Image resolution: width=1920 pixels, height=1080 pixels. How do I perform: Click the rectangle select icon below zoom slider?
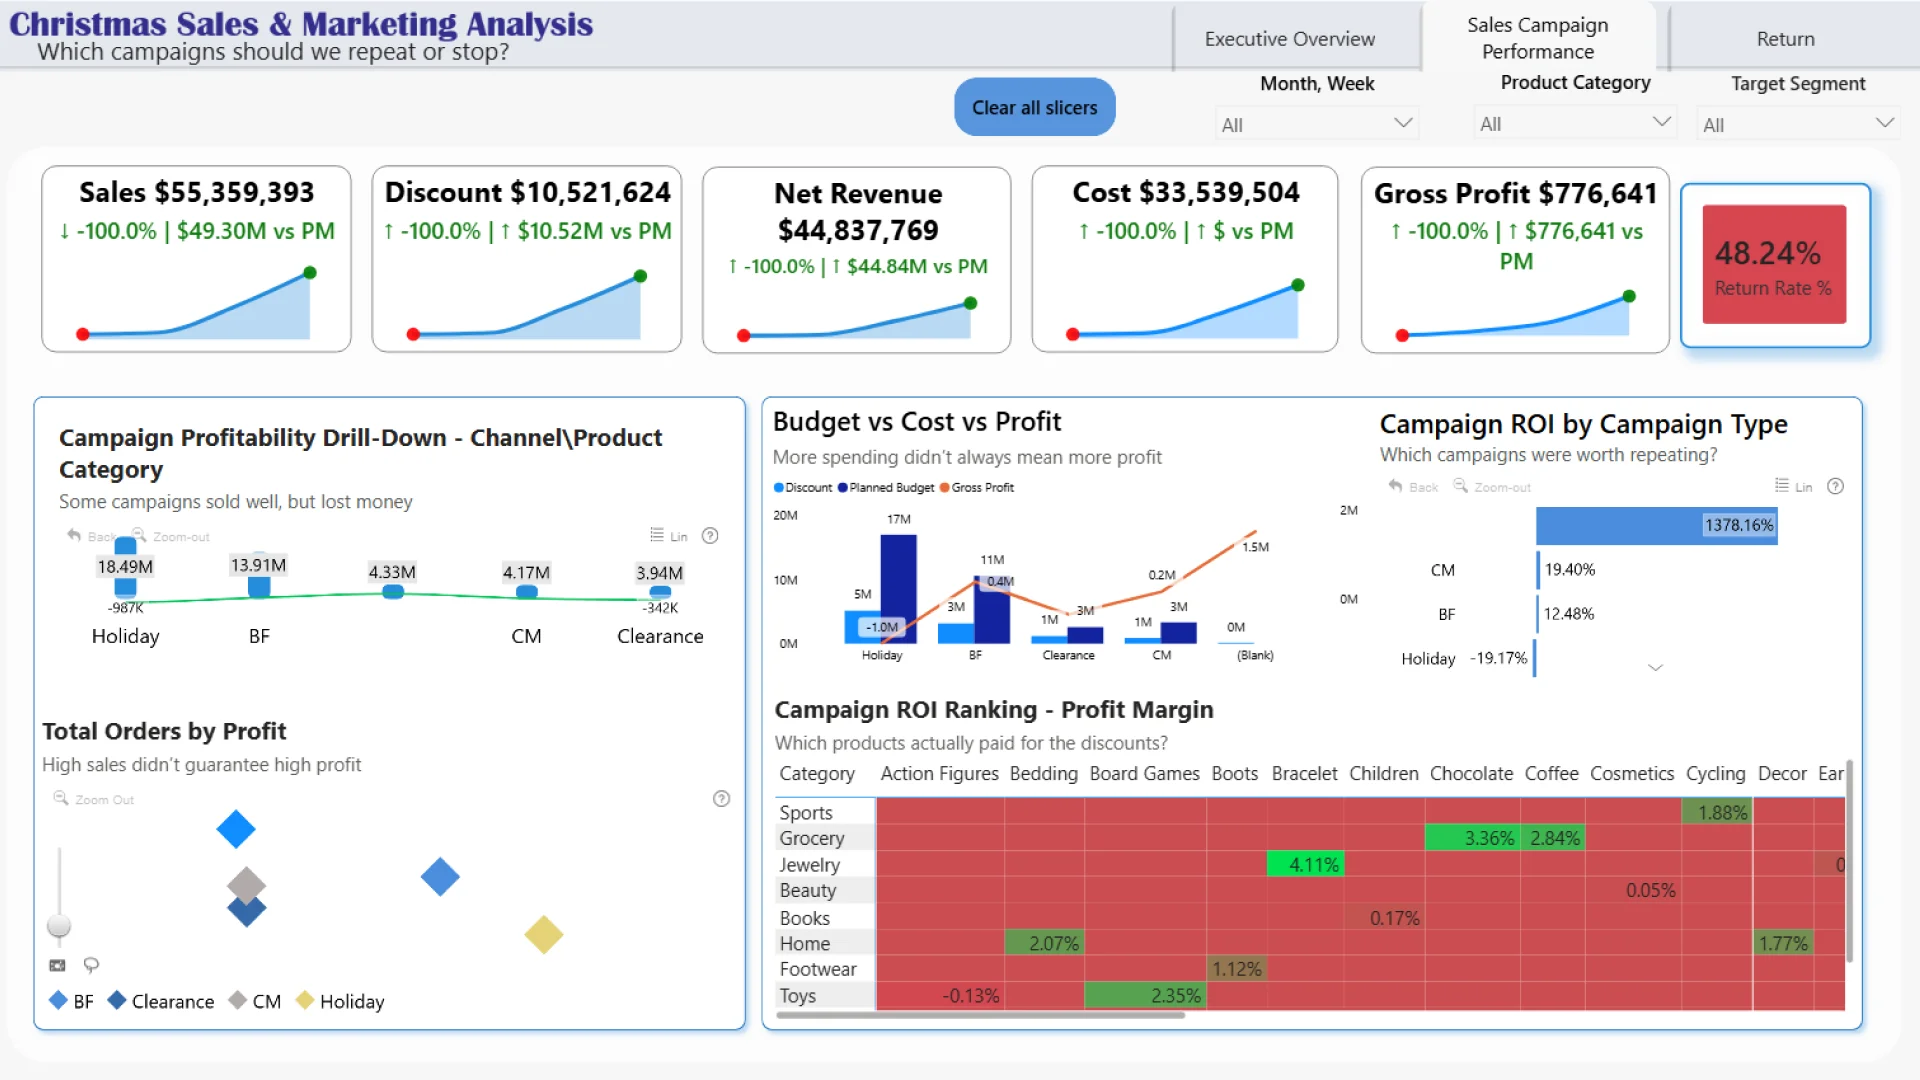[x=57, y=965]
